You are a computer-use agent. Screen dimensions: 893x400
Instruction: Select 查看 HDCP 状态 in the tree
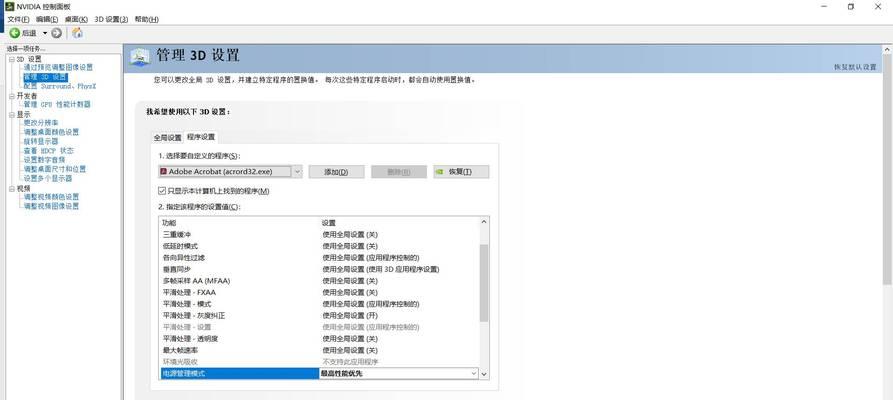pyautogui.click(x=48, y=150)
